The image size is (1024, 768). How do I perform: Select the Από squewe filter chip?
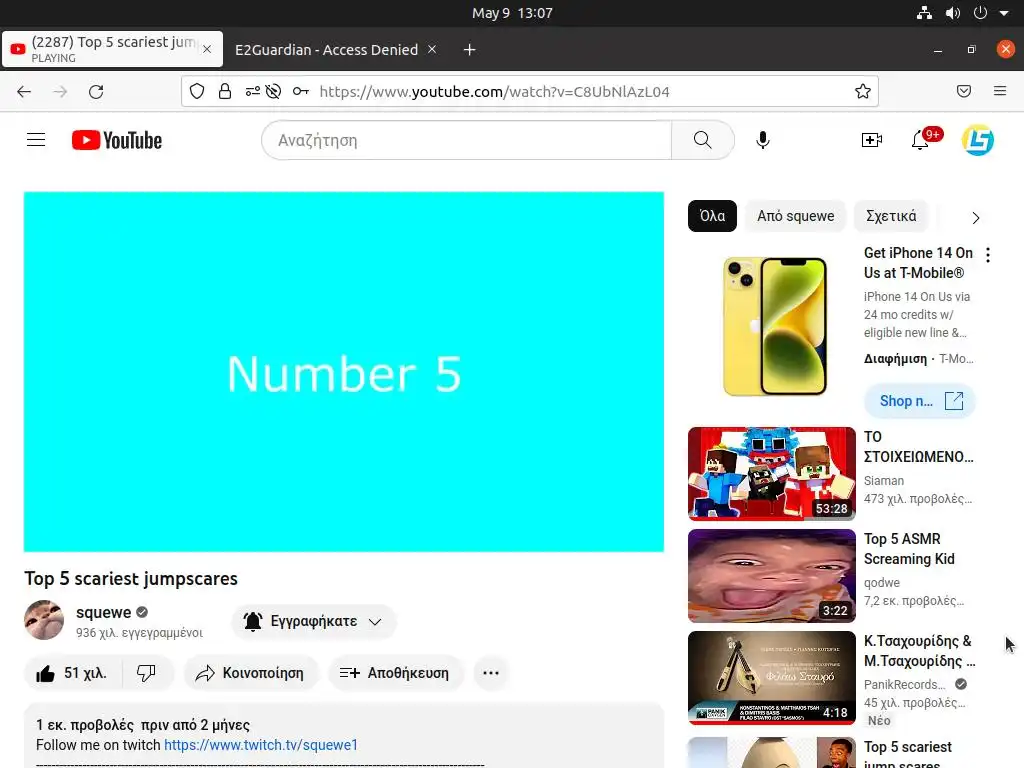coord(795,216)
